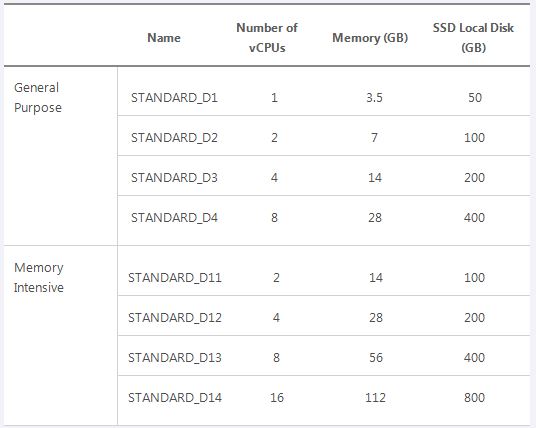Select the 50 SSD disk value
Screen dimensions: 536x428
point(475,98)
